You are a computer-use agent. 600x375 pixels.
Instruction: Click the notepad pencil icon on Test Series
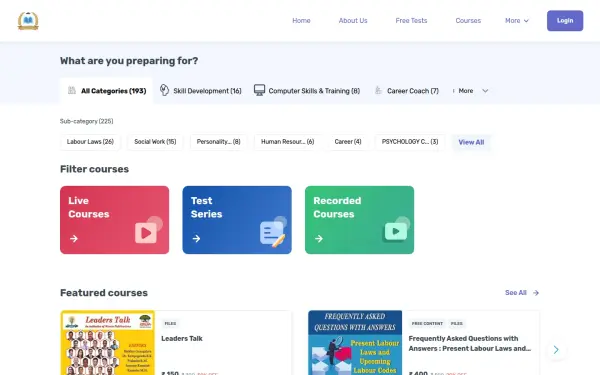pyautogui.click(x=272, y=233)
